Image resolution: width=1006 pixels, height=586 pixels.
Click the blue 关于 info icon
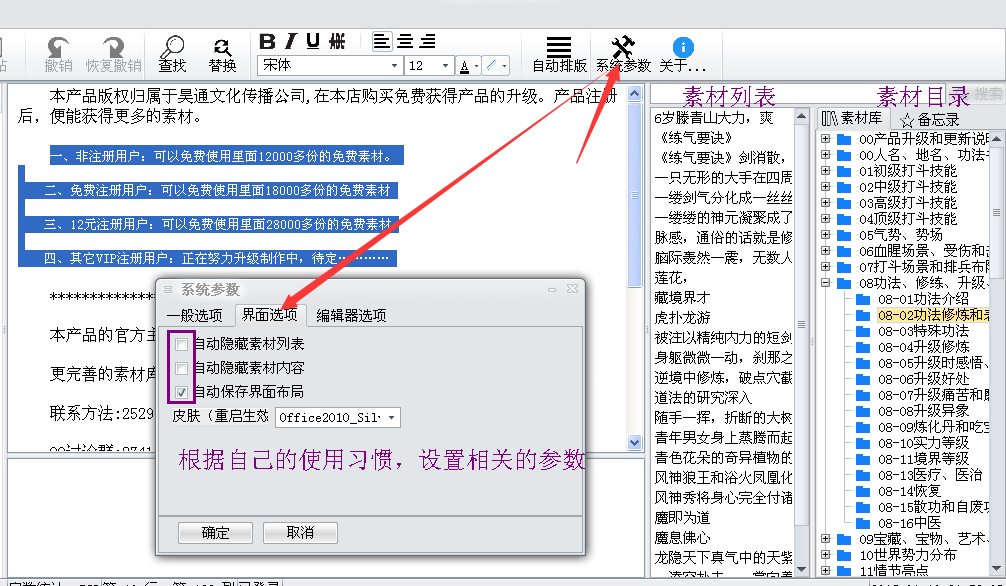click(683, 44)
